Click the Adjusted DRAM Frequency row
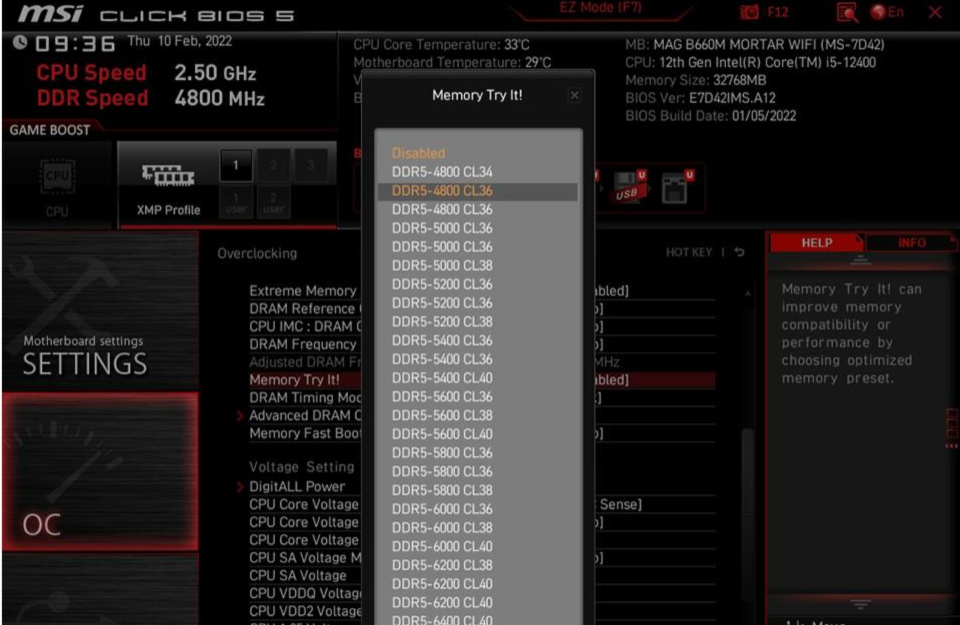 tap(481, 362)
